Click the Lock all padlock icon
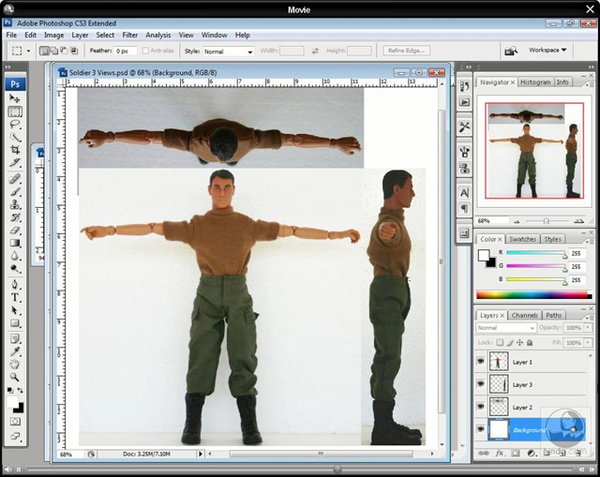This screenshot has width=600, height=477. coord(530,343)
